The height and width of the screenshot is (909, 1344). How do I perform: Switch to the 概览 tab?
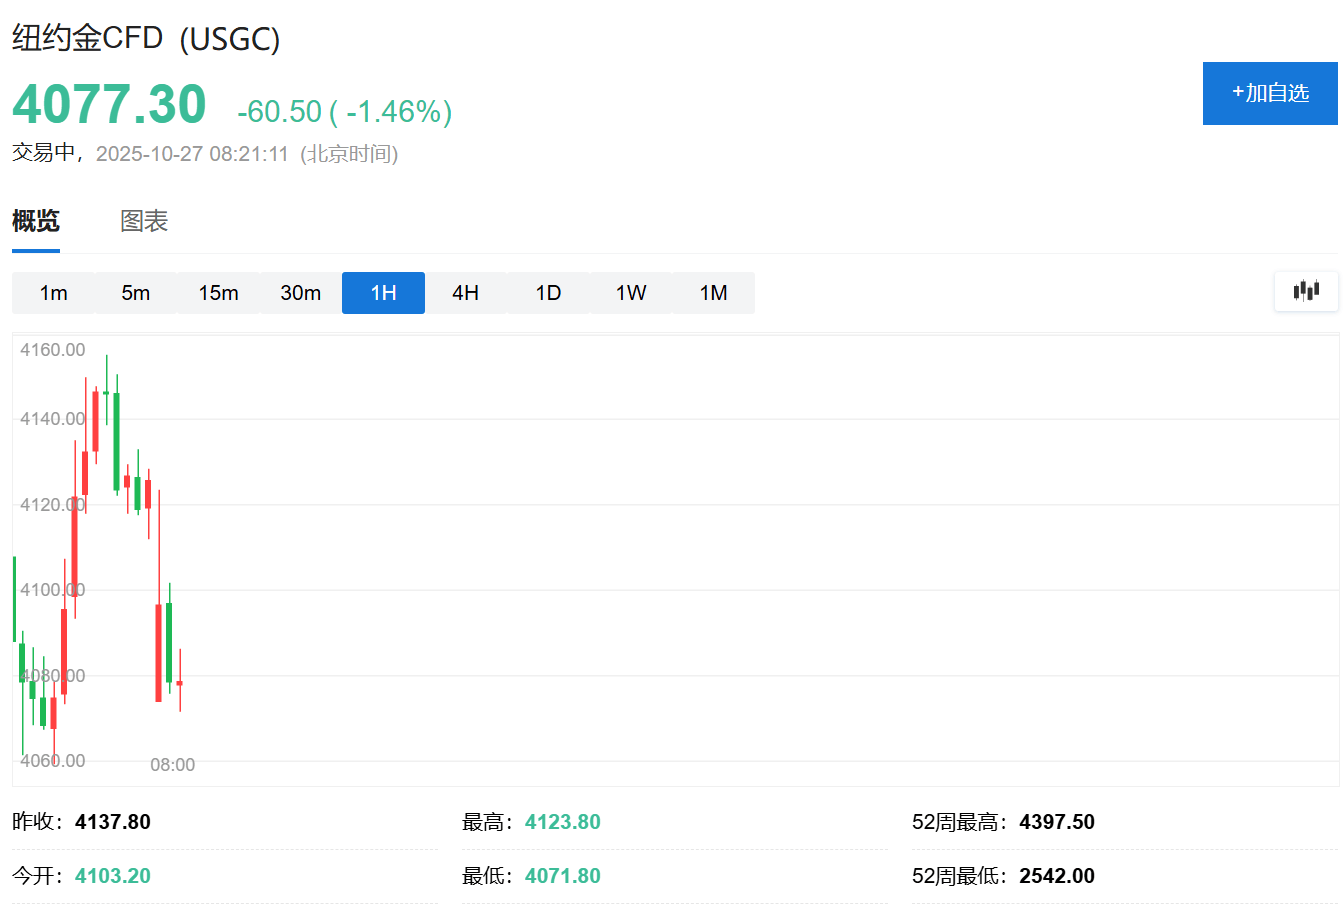36,221
